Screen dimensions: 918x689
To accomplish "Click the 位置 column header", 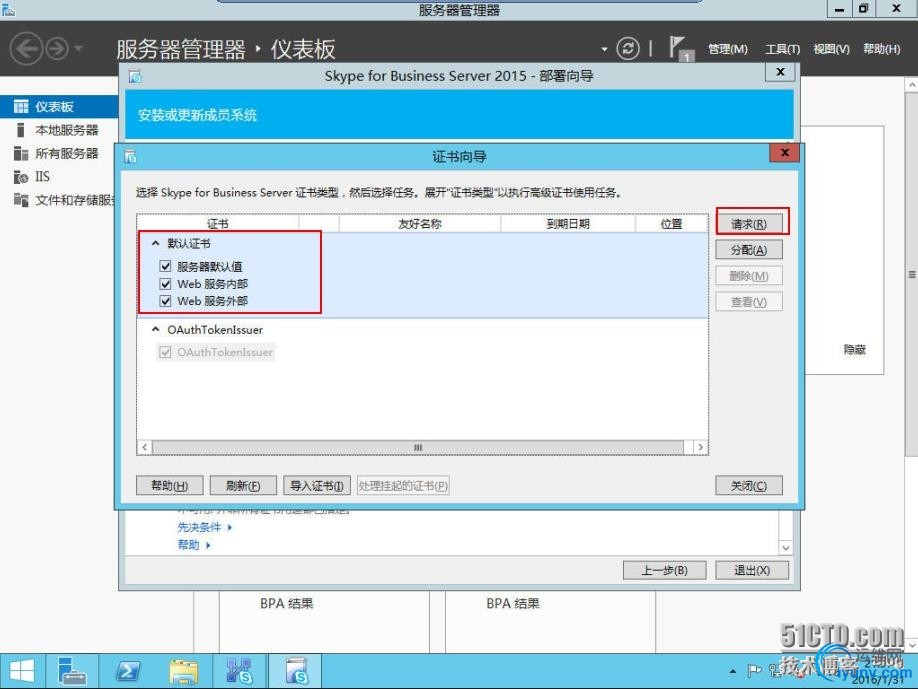I will 672,224.
